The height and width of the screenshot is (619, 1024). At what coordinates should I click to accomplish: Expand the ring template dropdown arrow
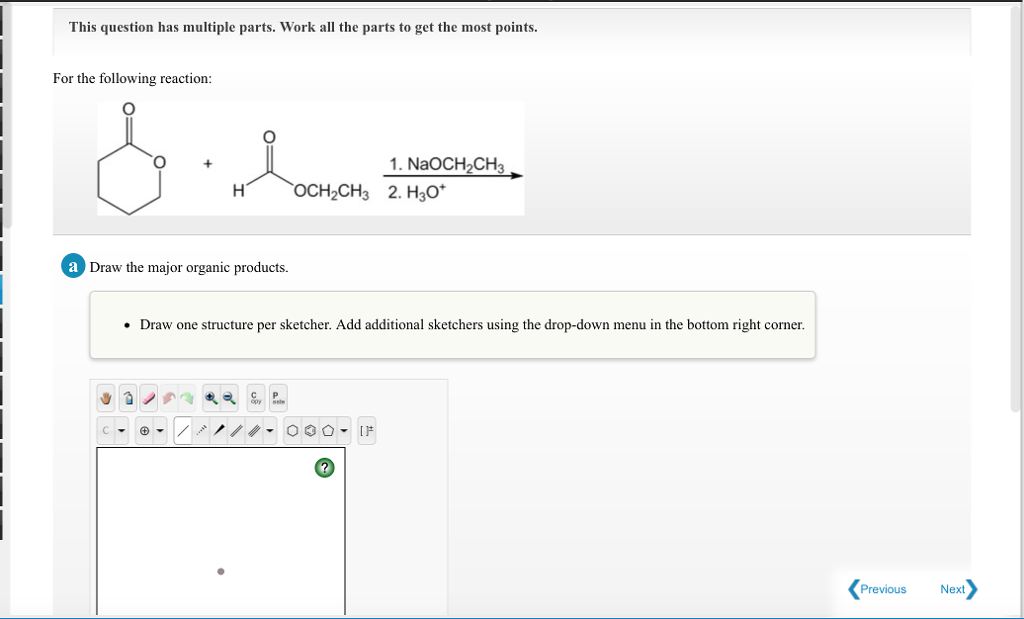pyautogui.click(x=343, y=430)
